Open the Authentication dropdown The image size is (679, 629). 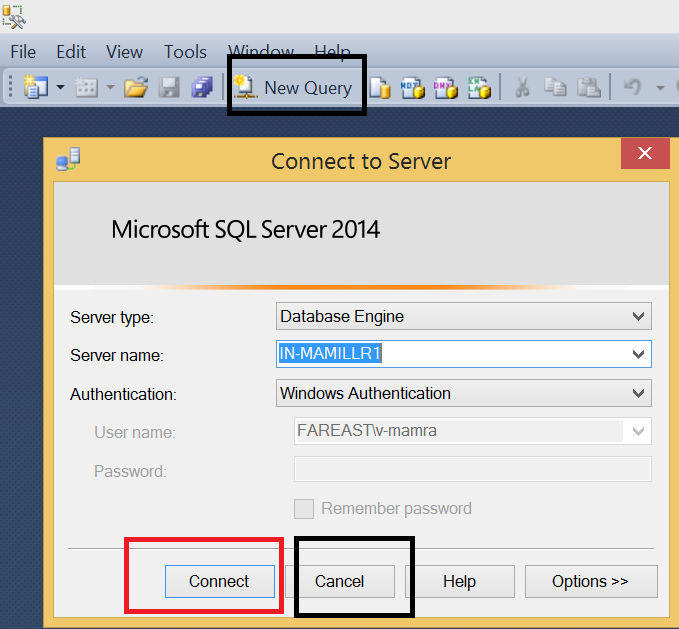463,393
